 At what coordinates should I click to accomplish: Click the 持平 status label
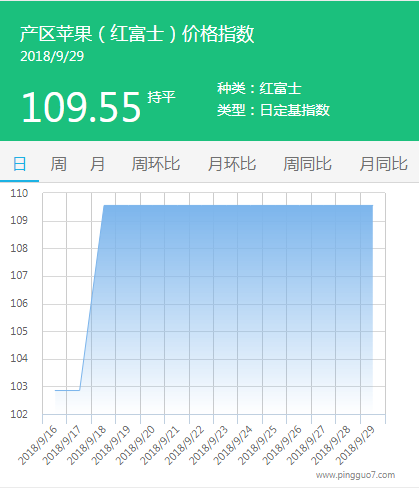click(x=161, y=97)
